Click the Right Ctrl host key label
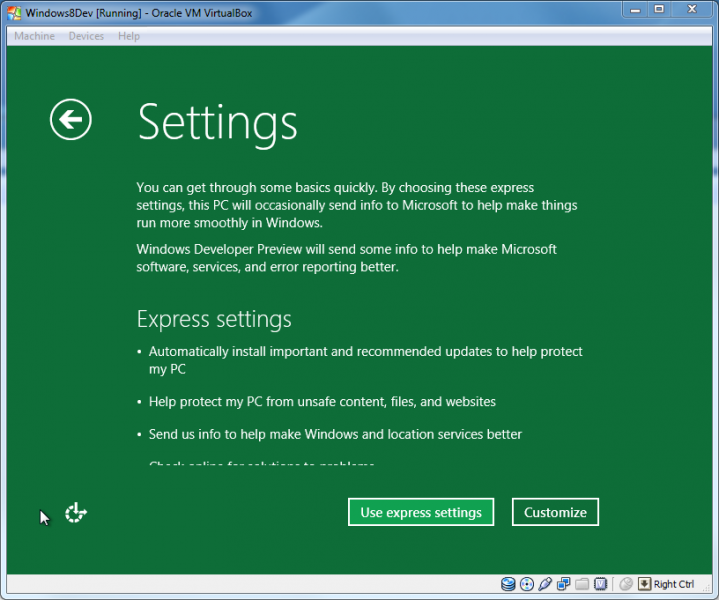 click(x=674, y=584)
